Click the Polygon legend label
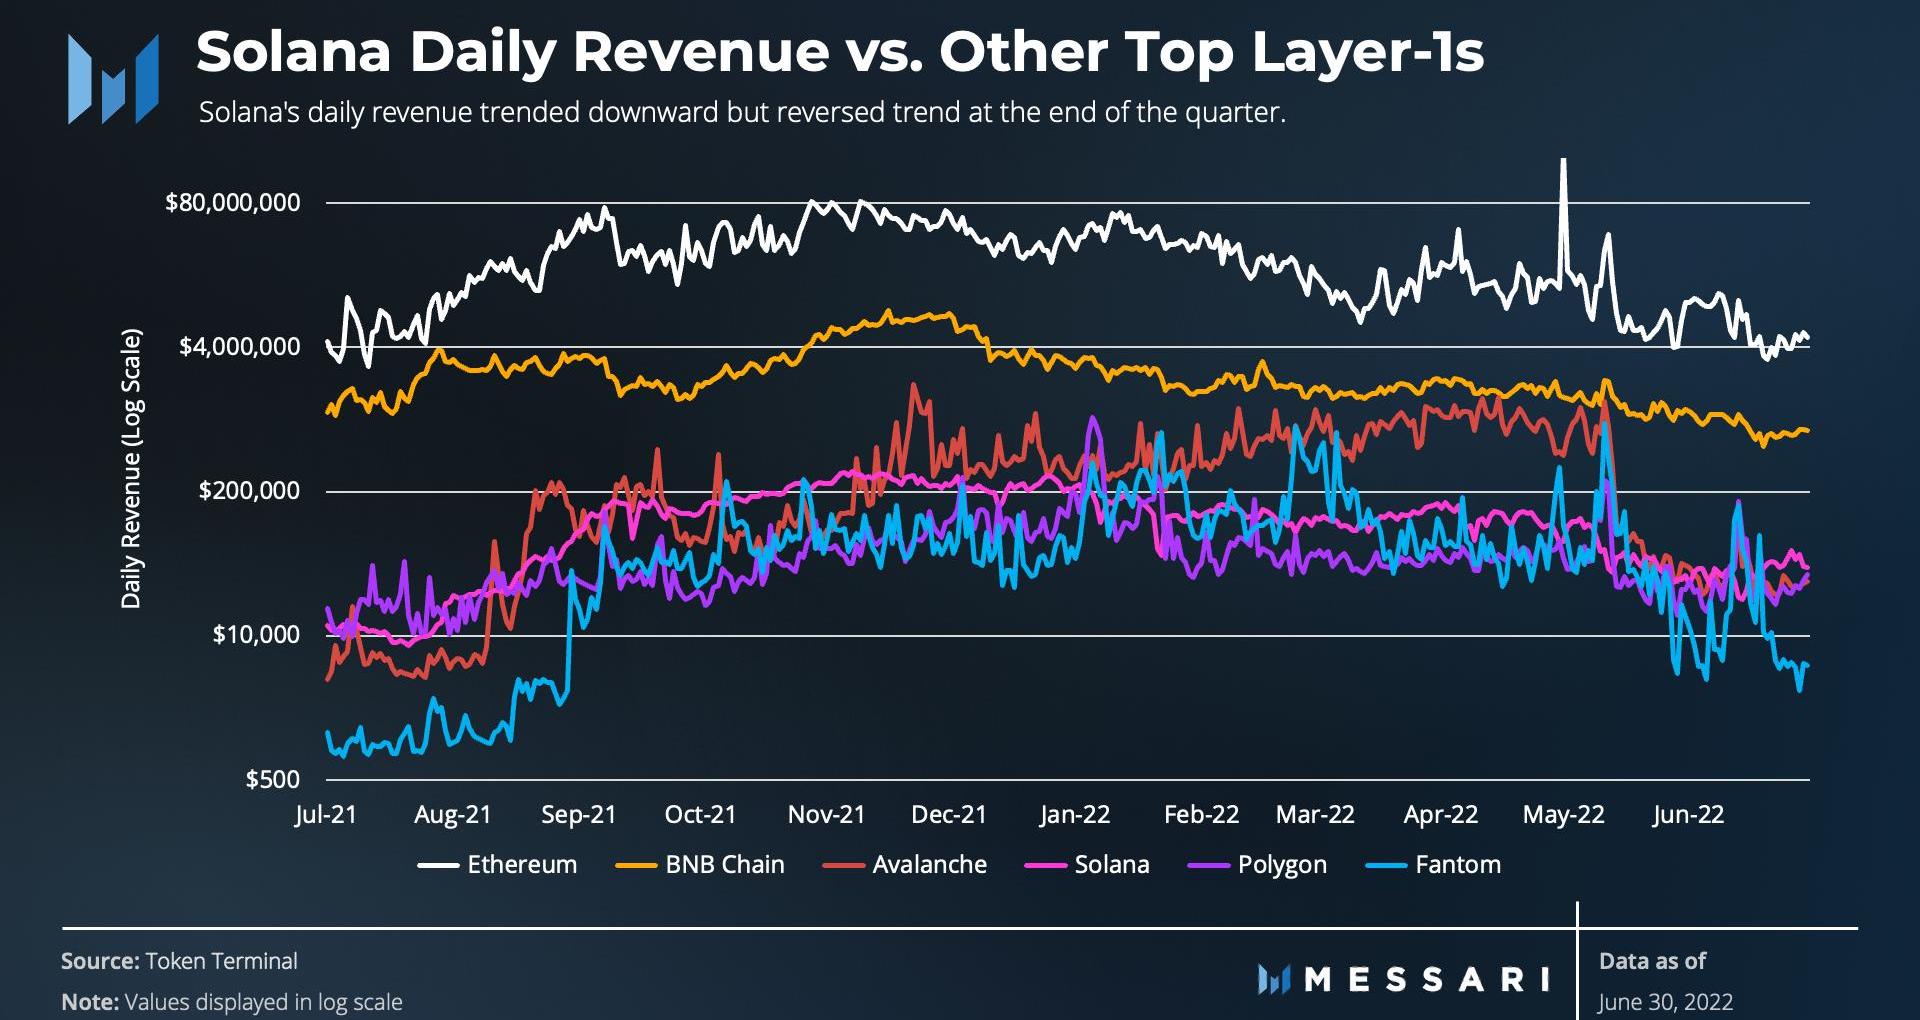 [1281, 865]
